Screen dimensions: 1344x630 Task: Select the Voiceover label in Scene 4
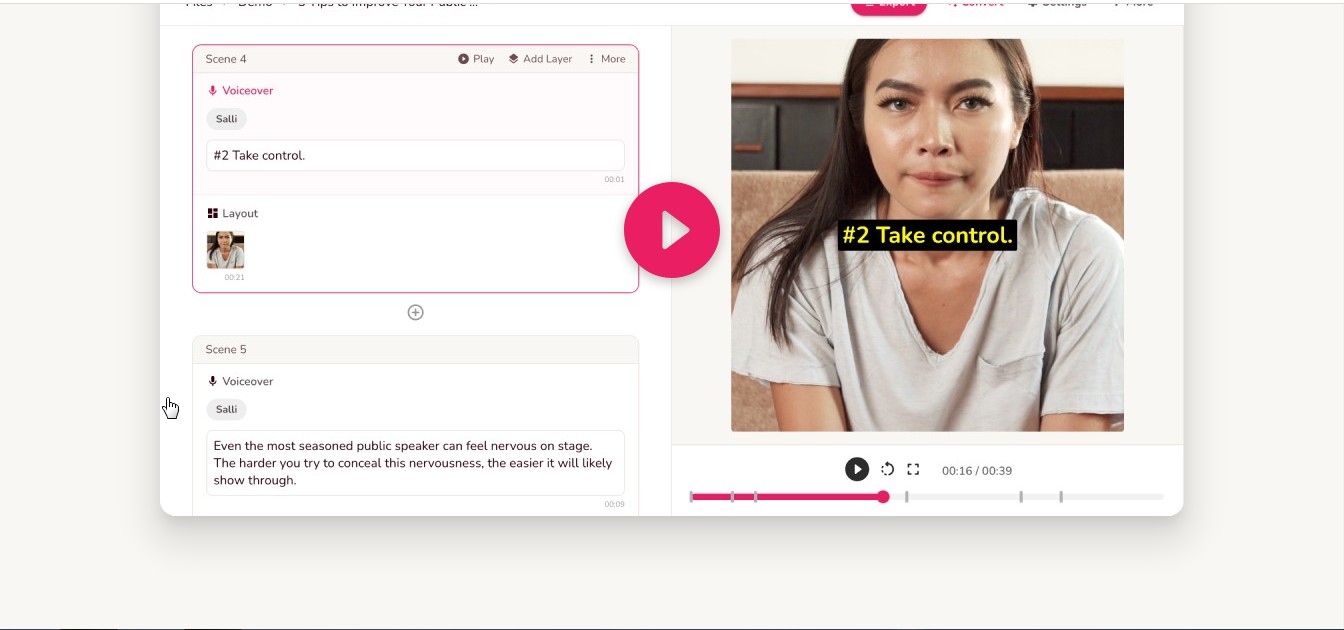tap(240, 90)
